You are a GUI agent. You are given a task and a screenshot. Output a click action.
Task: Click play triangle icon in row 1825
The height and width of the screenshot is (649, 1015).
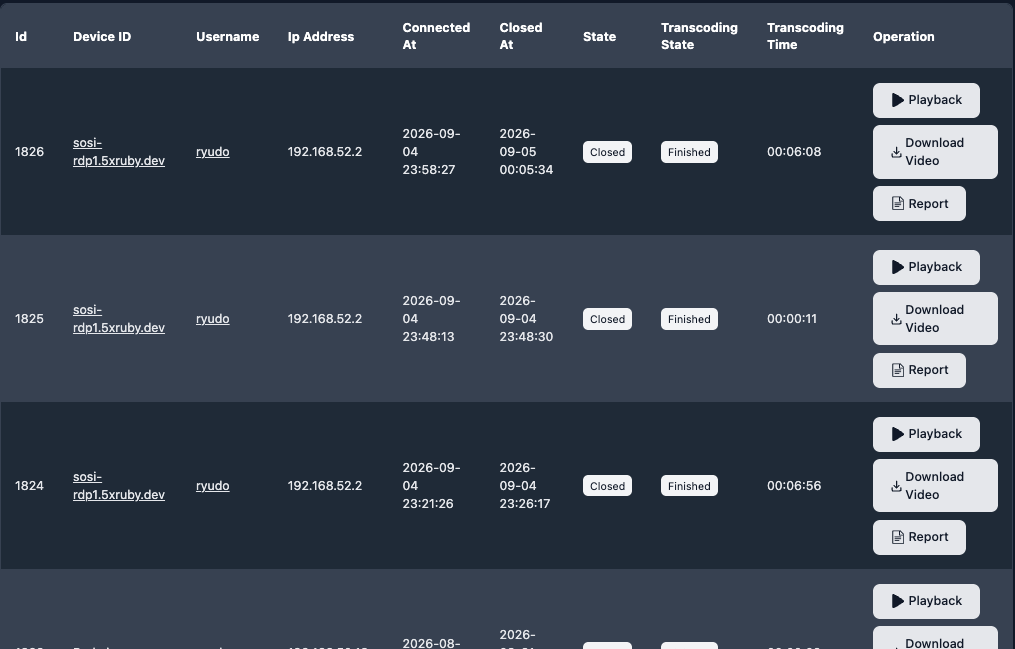(x=897, y=267)
